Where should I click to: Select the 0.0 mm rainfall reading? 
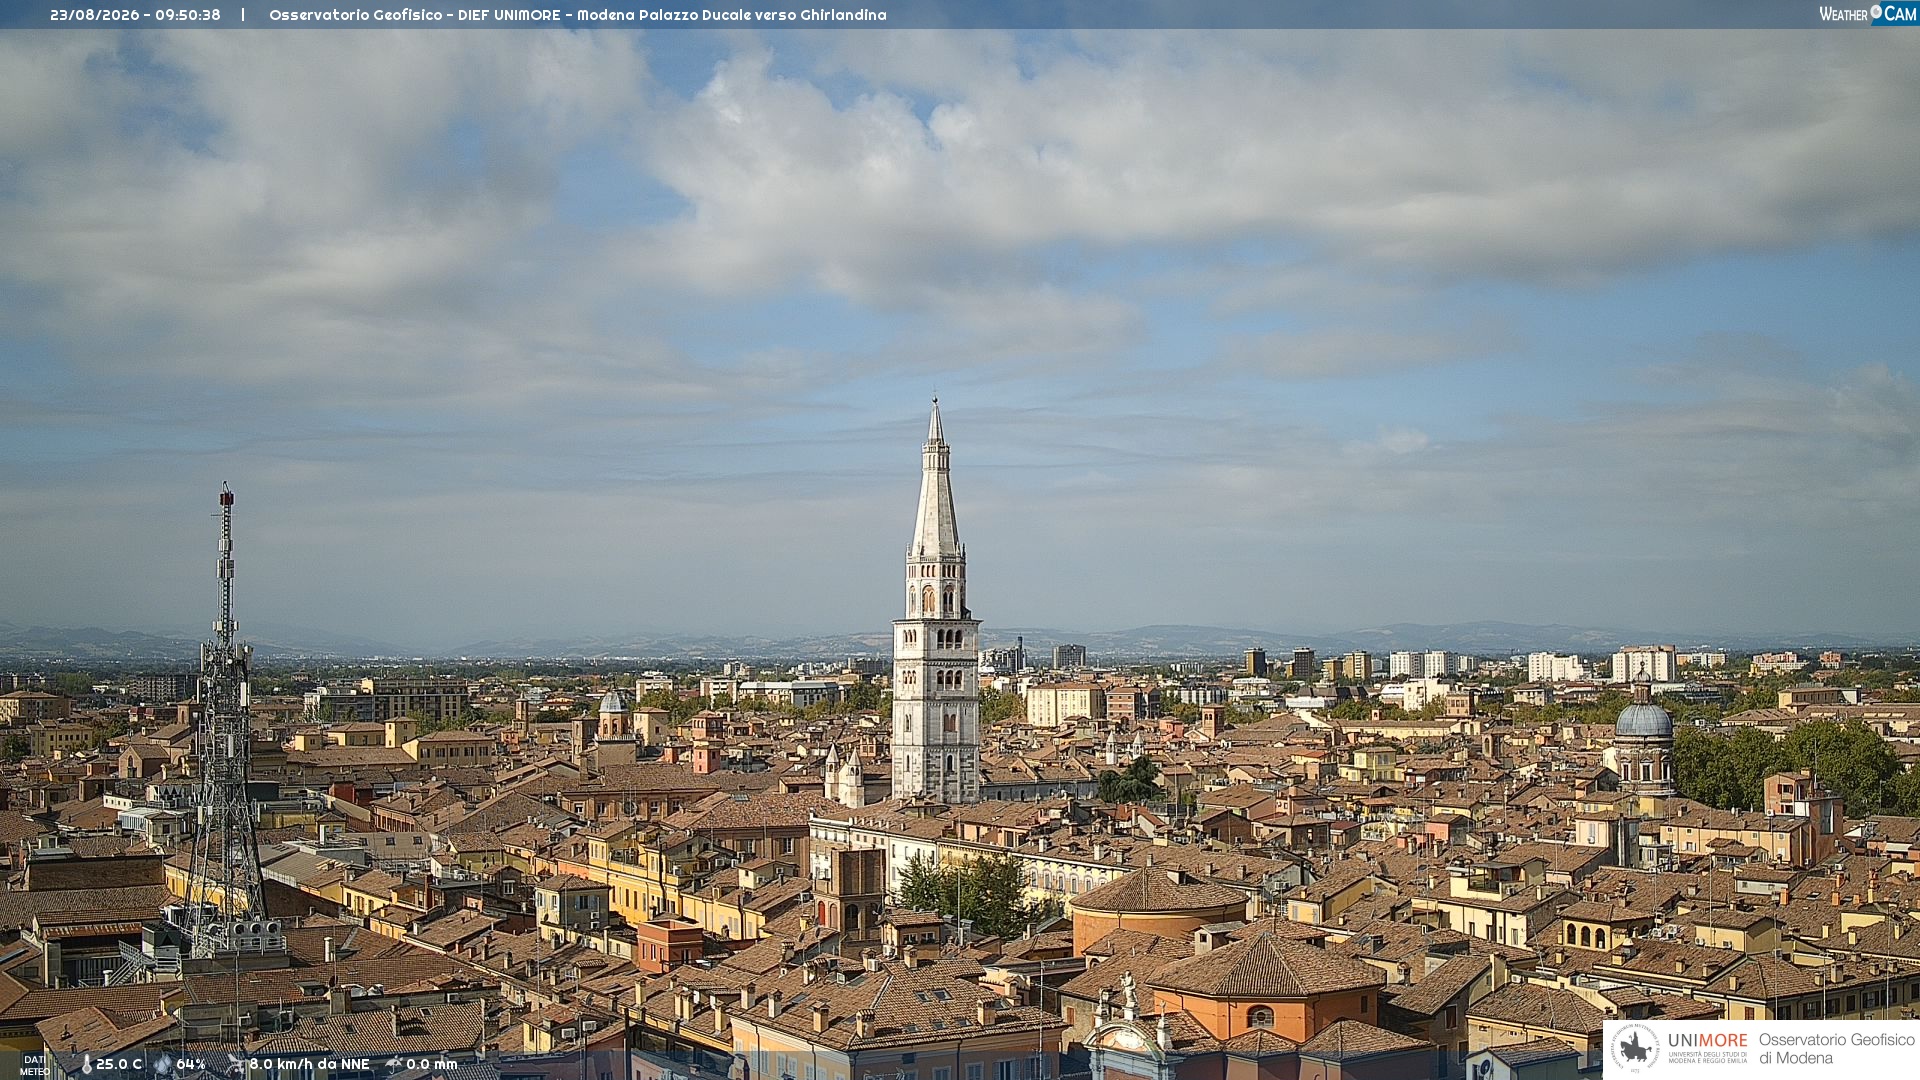(x=431, y=1065)
